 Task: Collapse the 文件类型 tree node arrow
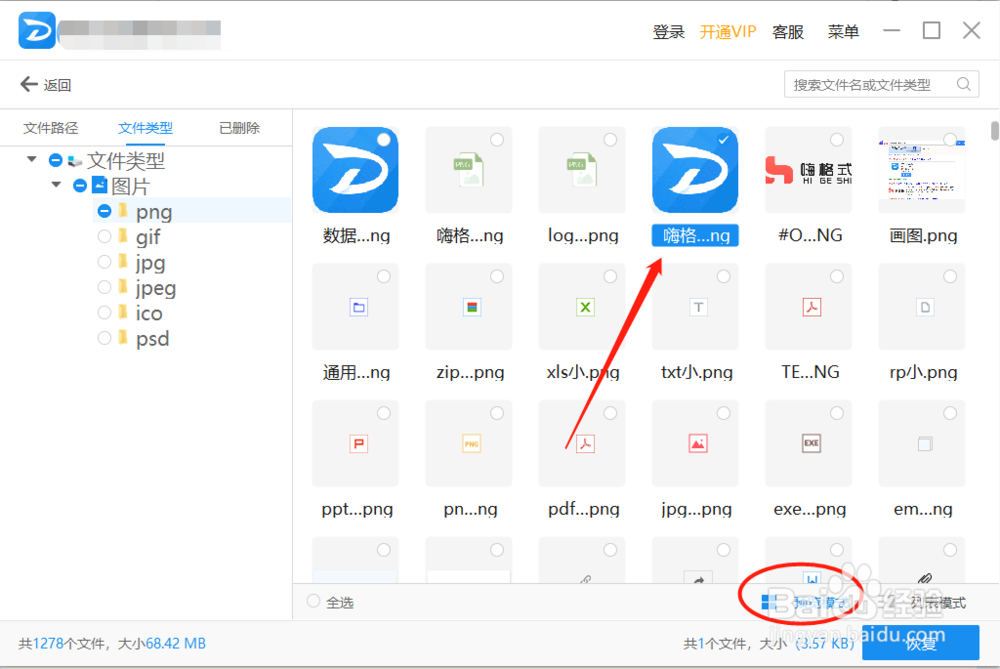[x=32, y=159]
